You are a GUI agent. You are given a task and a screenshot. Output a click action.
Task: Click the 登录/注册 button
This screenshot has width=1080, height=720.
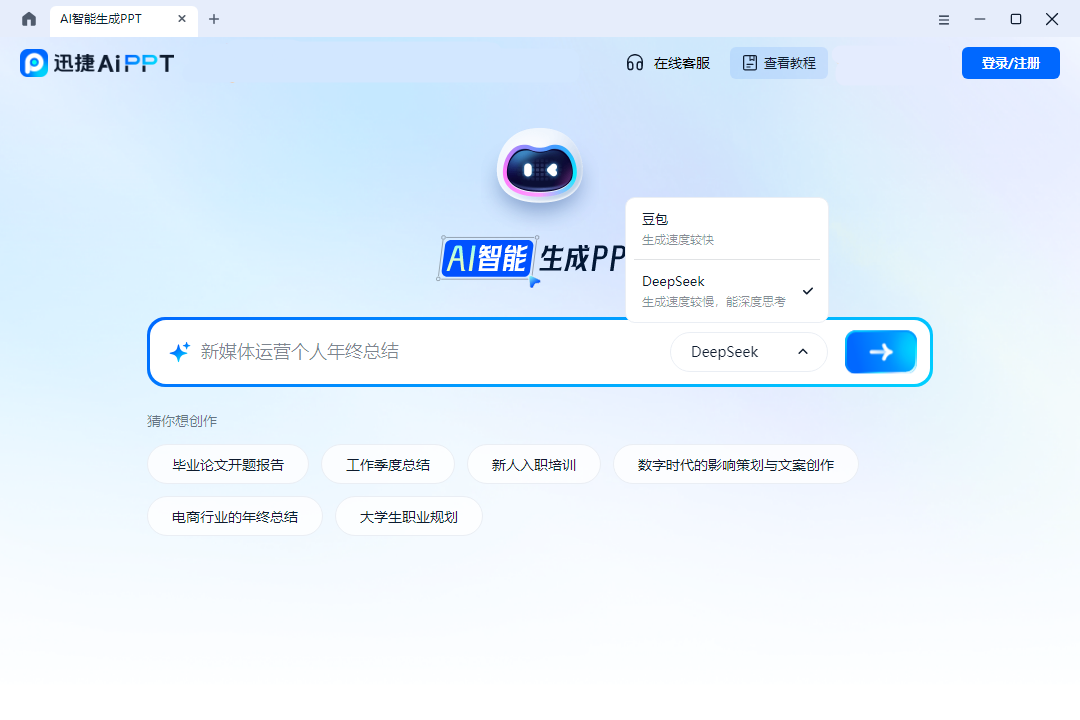1010,63
